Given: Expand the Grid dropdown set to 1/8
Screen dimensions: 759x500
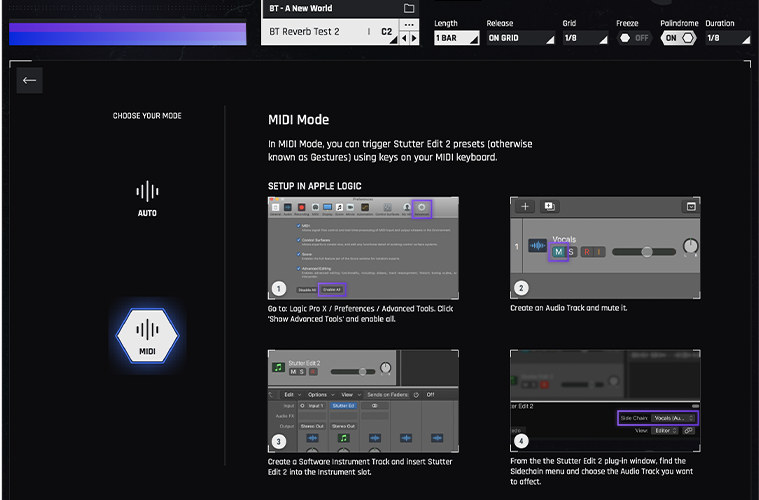Looking at the screenshot, I should point(585,38).
